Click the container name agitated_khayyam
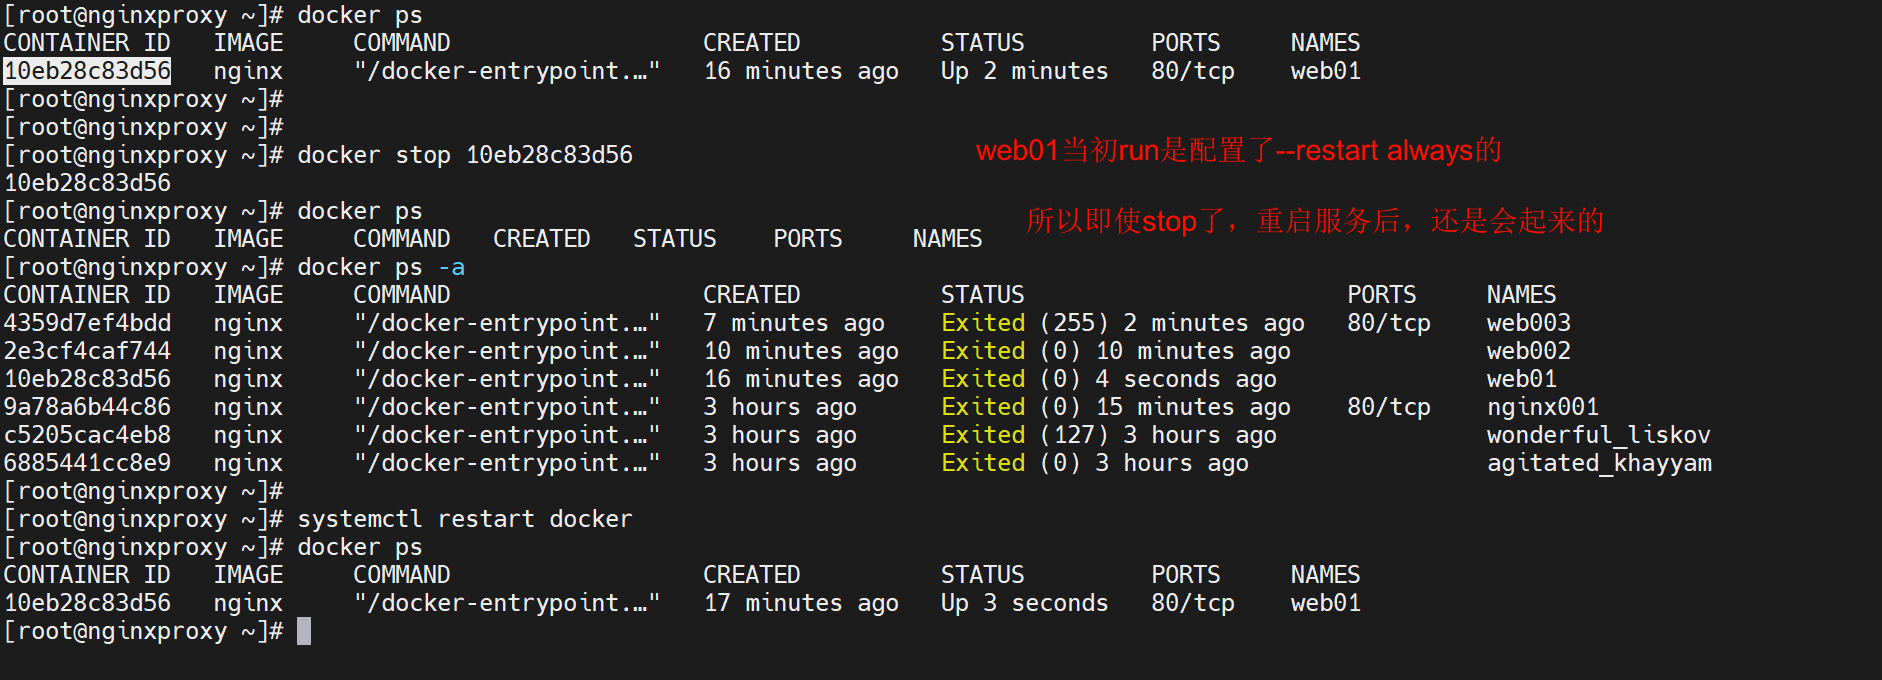The width and height of the screenshot is (1882, 680). point(1598,463)
